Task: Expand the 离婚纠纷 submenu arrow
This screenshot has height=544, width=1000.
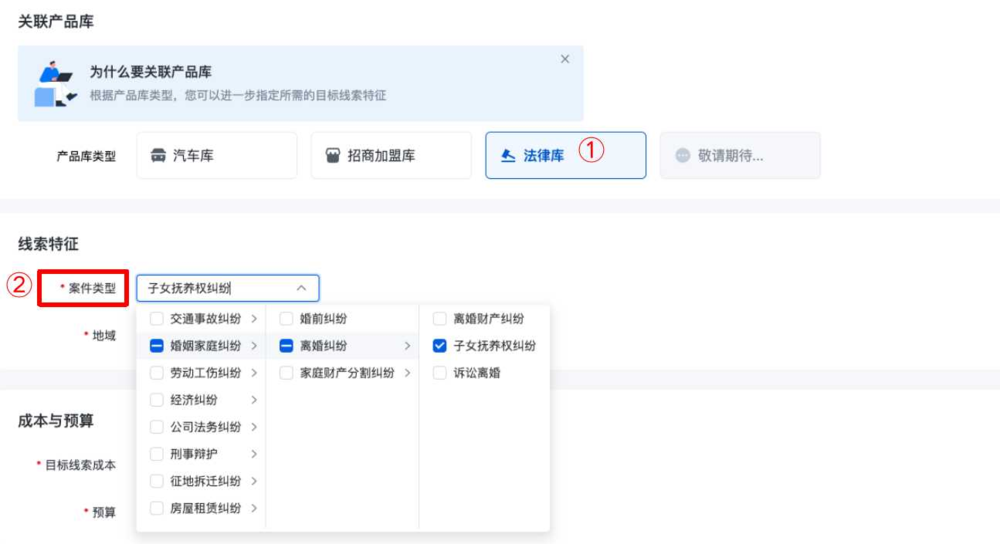Action: [x=407, y=346]
